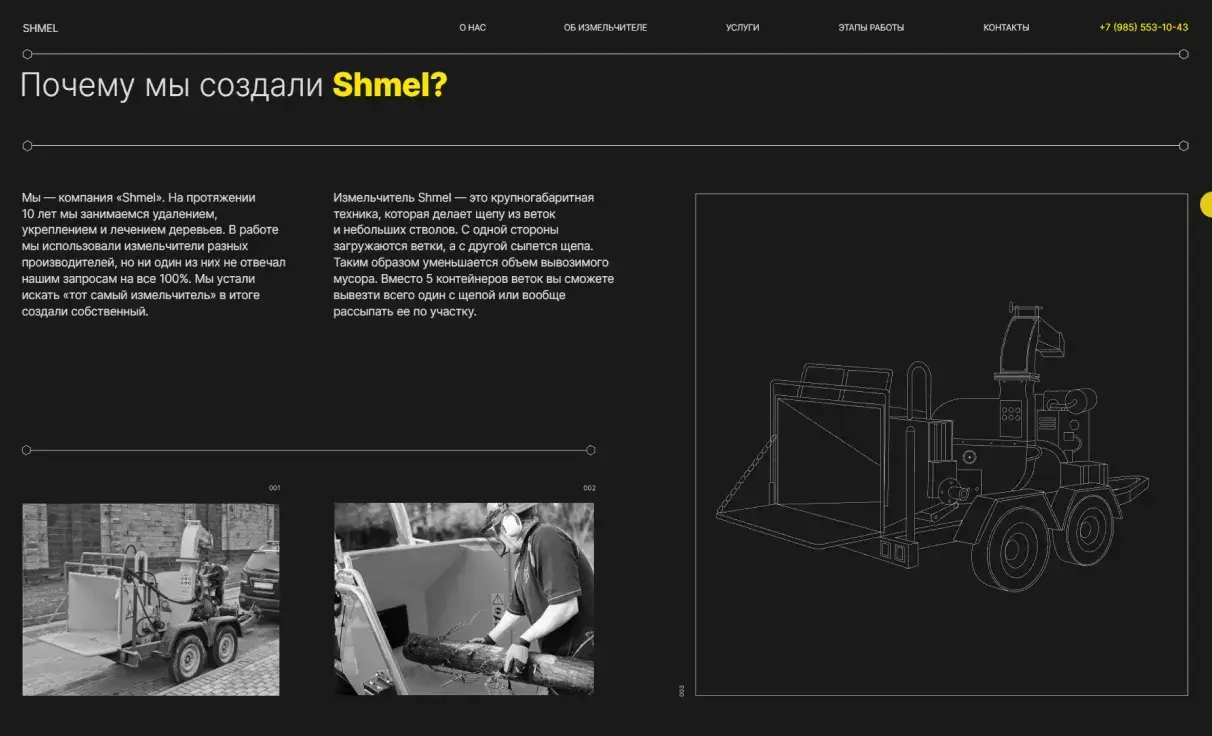Image resolution: width=1212 pixels, height=736 pixels.
Task: Open the photo of chipper trailer beside car
Action: 151,599
